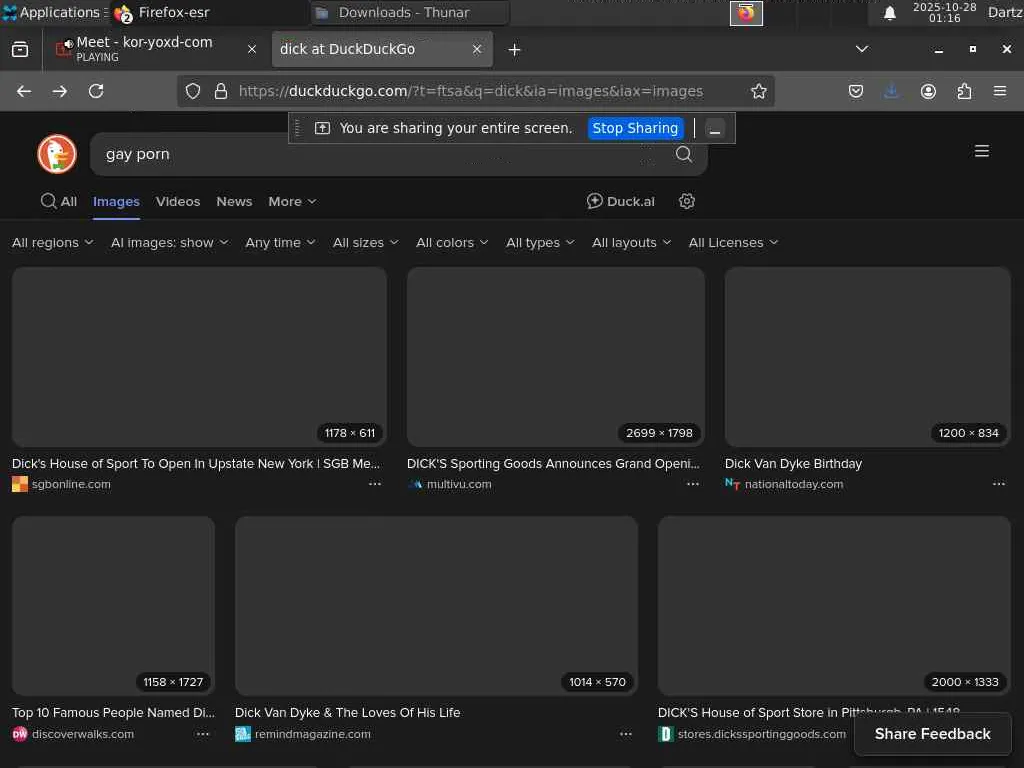Open the 1178 × 611 image thumbnail
Viewport: 1024px width, 768px height.
pyautogui.click(x=199, y=357)
